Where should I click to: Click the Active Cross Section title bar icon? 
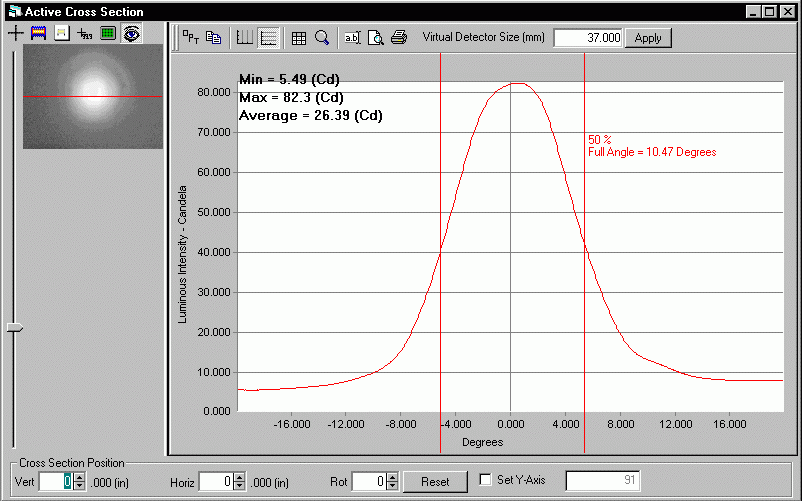click(x=15, y=11)
